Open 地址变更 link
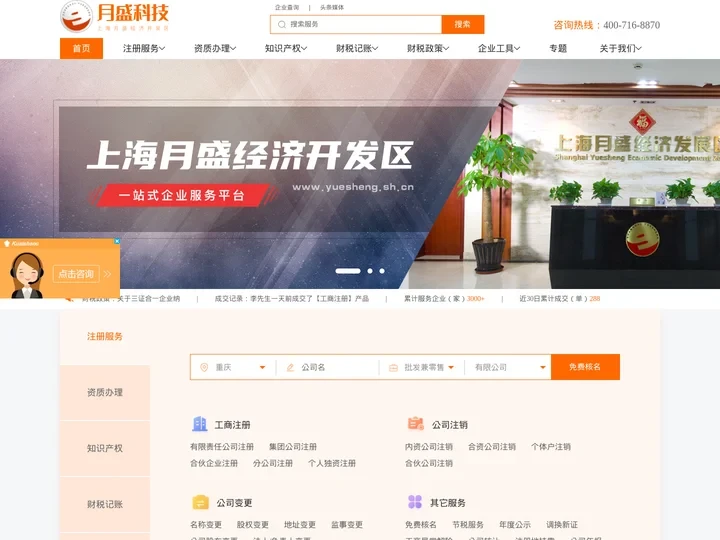 [x=300, y=525]
